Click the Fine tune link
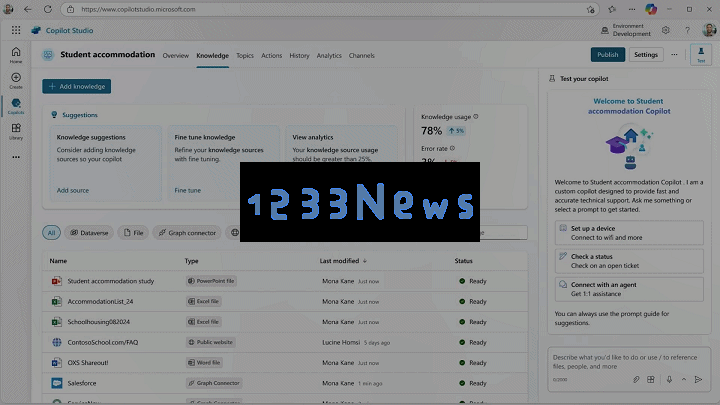This screenshot has height=405, width=720. [x=187, y=190]
